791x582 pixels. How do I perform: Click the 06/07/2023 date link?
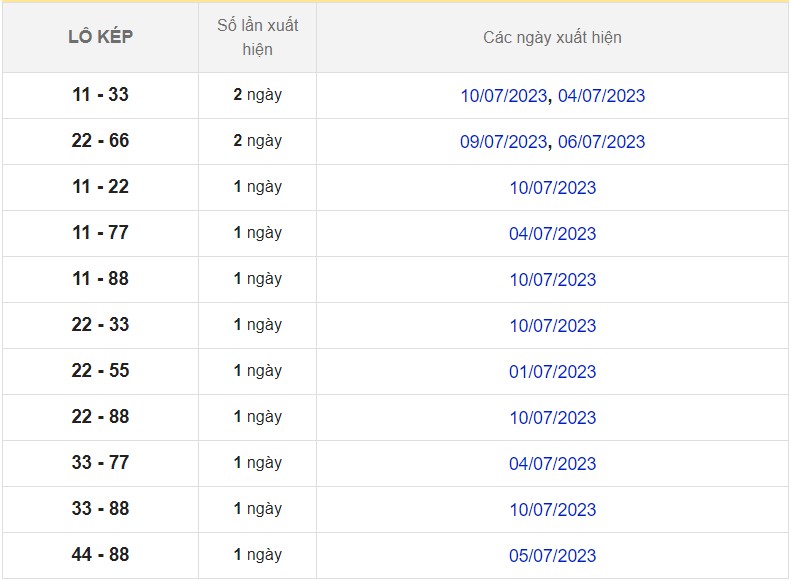click(x=601, y=142)
